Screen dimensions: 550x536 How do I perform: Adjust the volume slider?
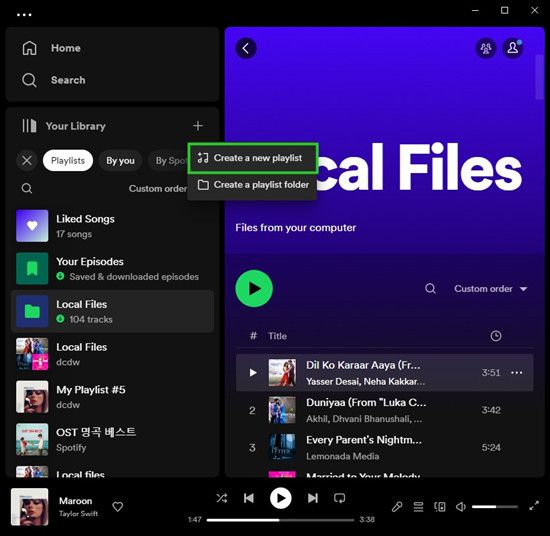[x=495, y=507]
